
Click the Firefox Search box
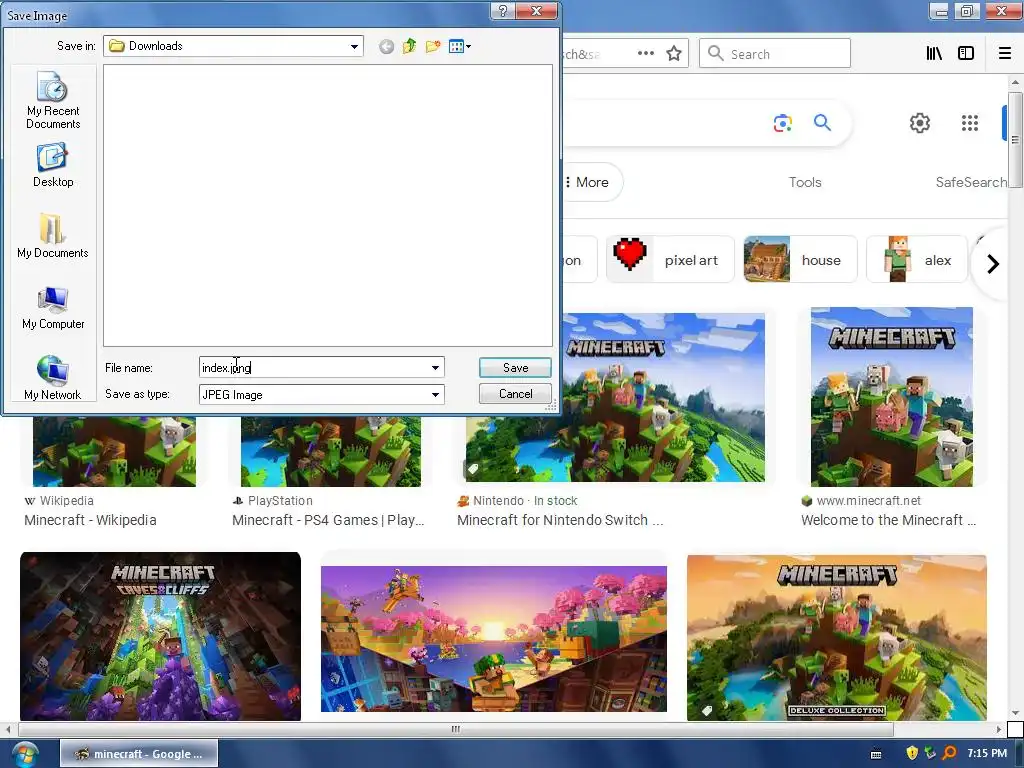coord(775,54)
